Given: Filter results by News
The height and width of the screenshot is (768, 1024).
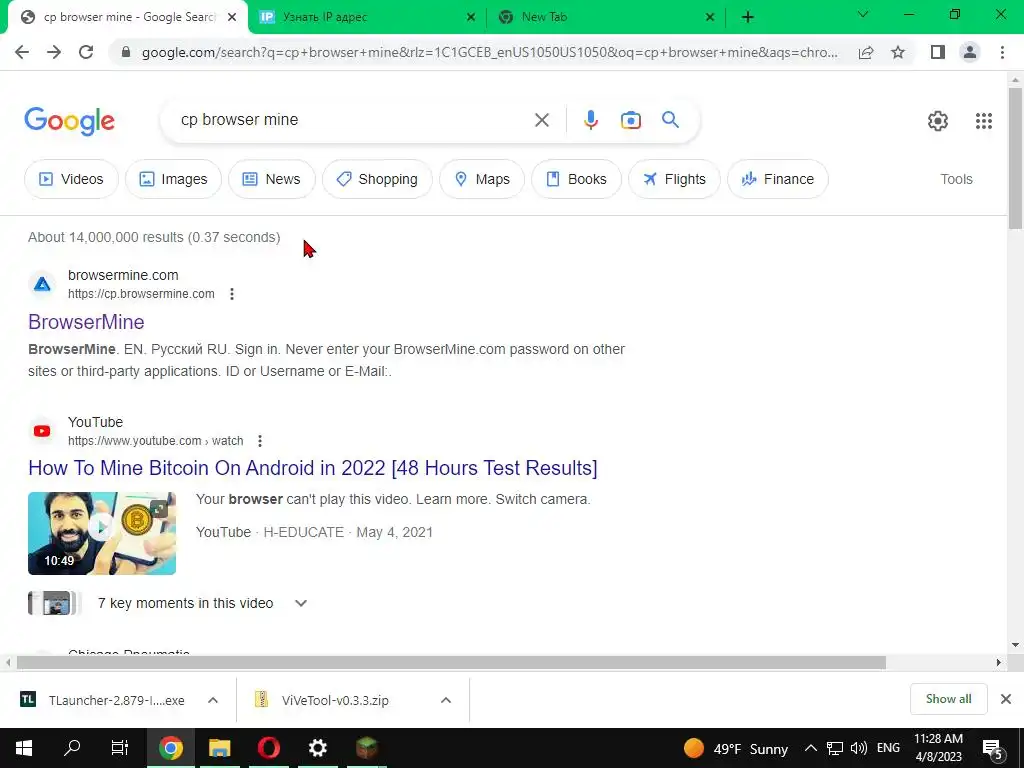Looking at the screenshot, I should pos(272,179).
